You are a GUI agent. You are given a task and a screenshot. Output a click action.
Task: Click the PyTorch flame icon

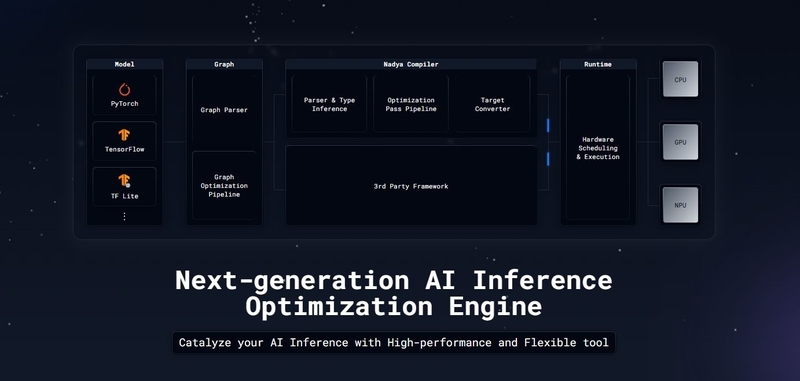tap(124, 90)
